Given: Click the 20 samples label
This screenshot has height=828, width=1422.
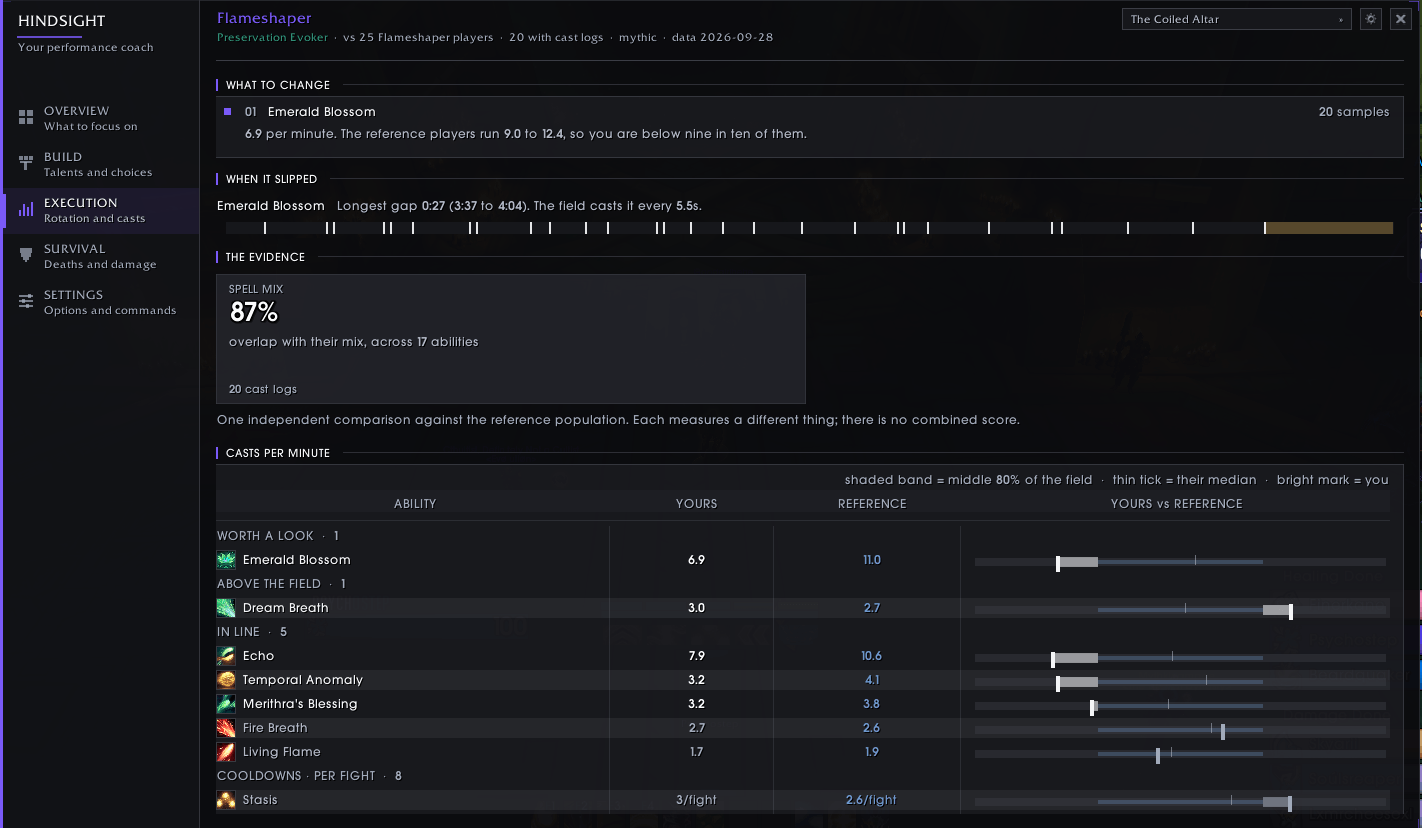Looking at the screenshot, I should coord(1354,112).
